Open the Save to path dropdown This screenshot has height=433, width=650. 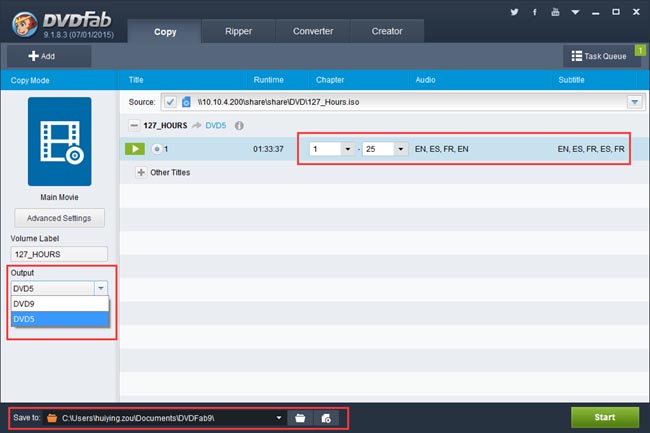coord(279,418)
